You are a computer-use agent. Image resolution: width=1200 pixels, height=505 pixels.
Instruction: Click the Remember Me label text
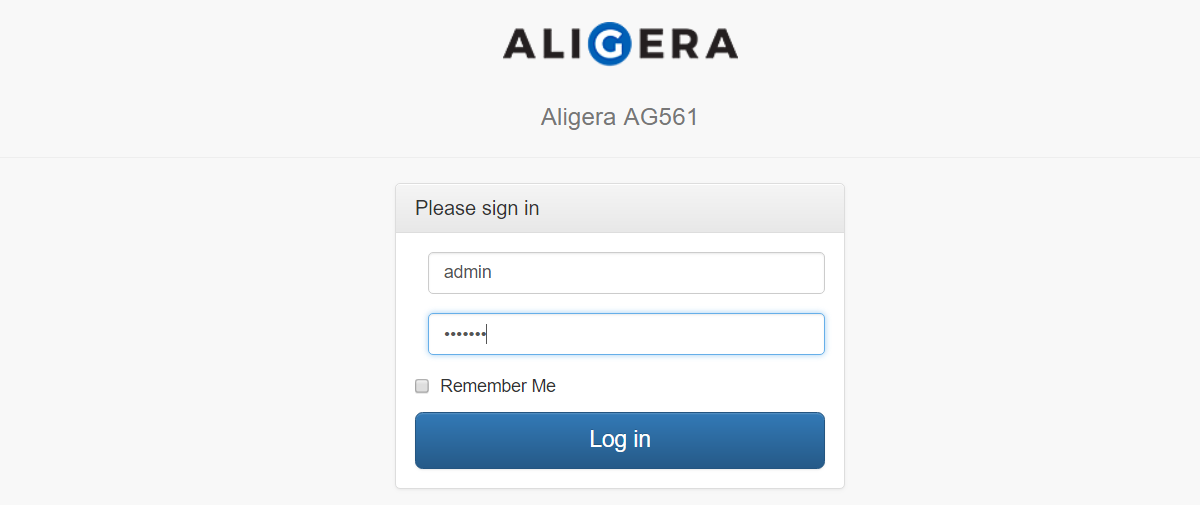pyautogui.click(x=498, y=386)
